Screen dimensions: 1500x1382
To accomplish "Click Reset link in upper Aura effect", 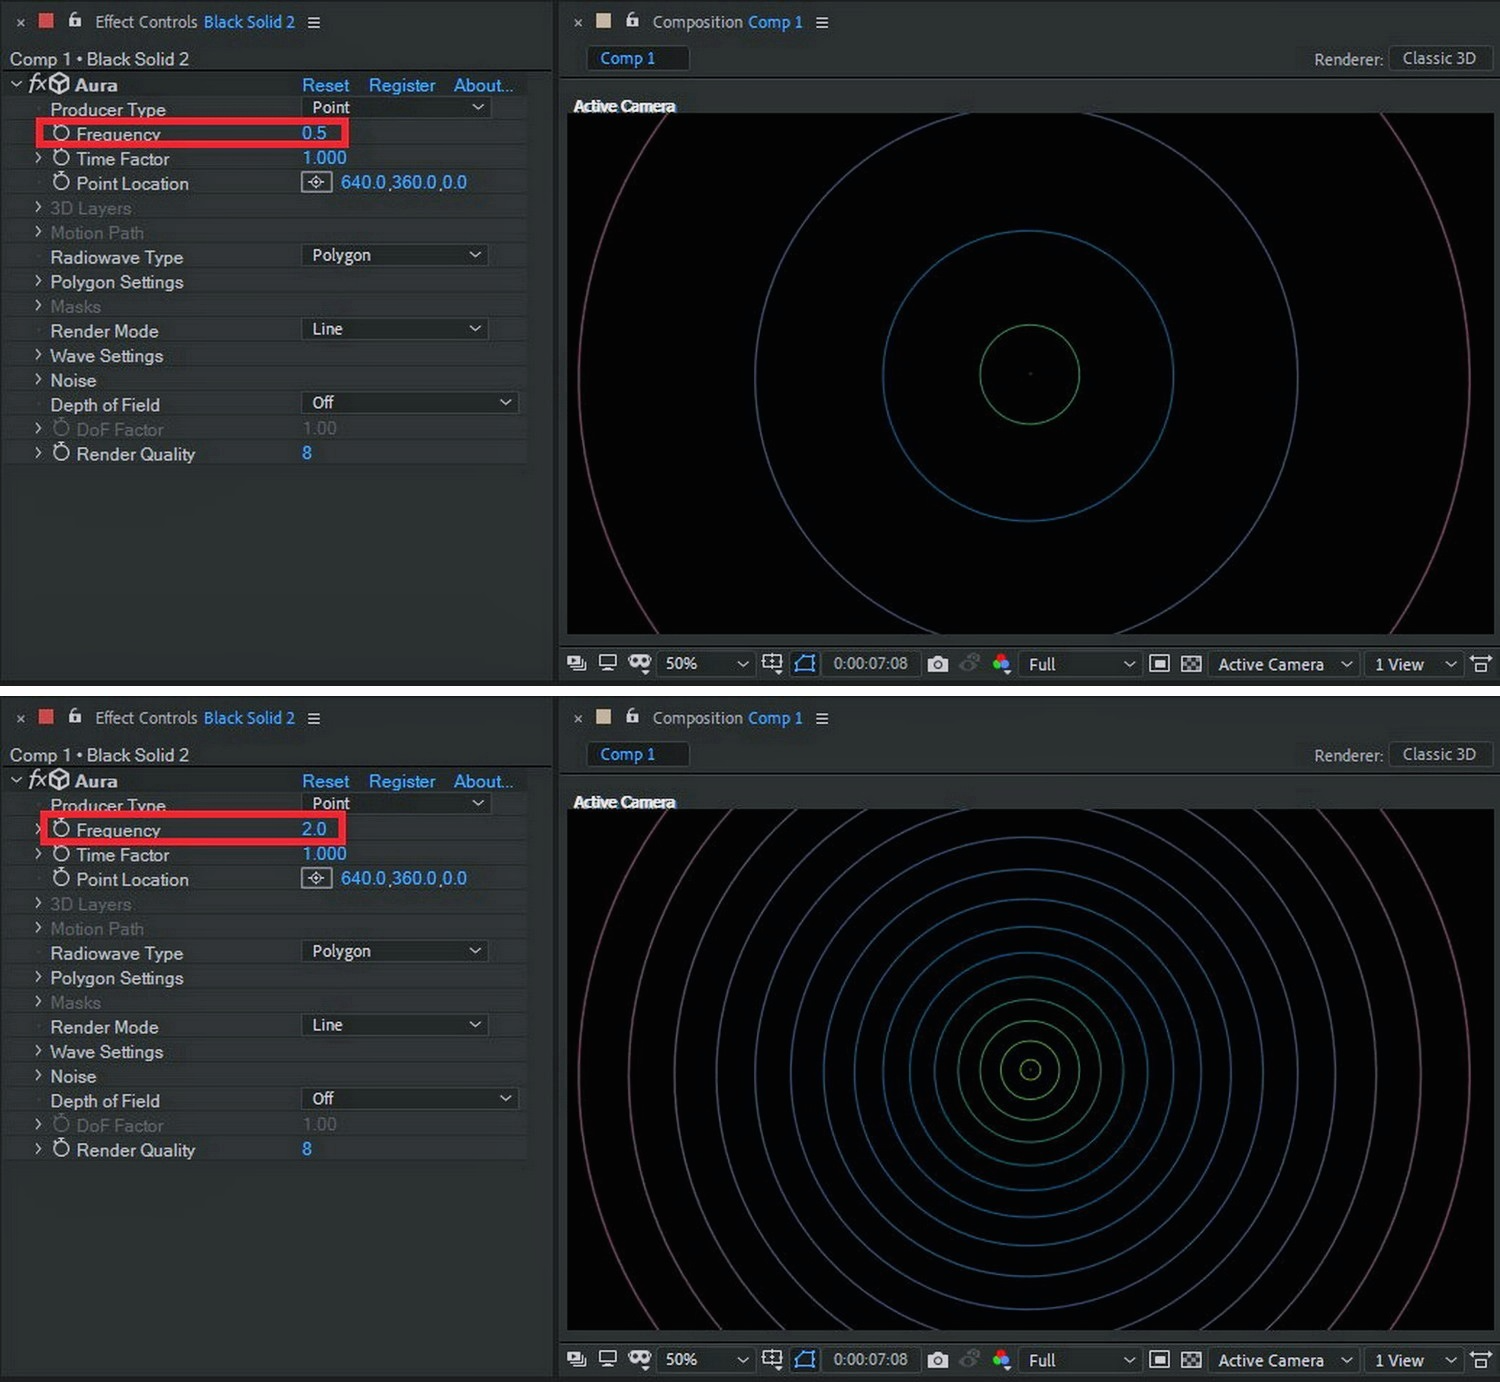I will click(x=326, y=85).
